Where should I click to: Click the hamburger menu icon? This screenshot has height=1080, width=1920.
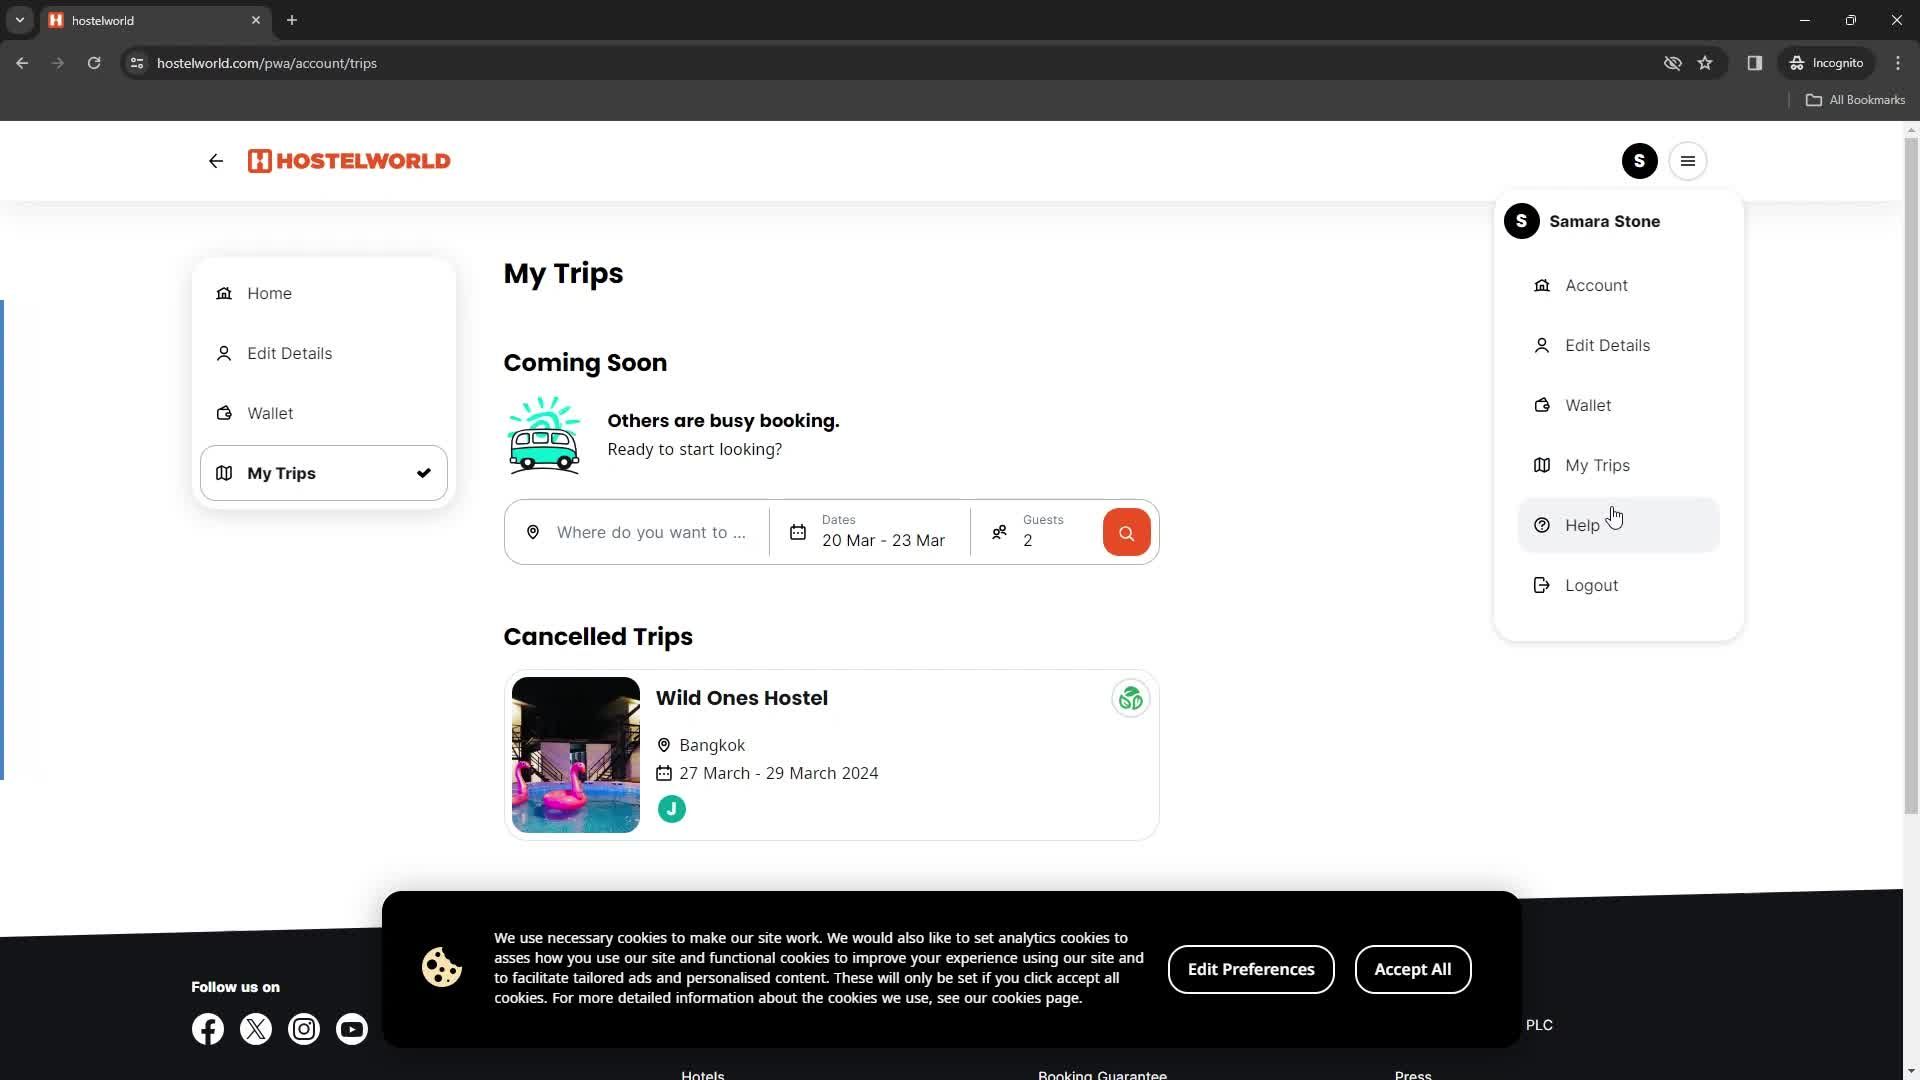pos(1689,161)
